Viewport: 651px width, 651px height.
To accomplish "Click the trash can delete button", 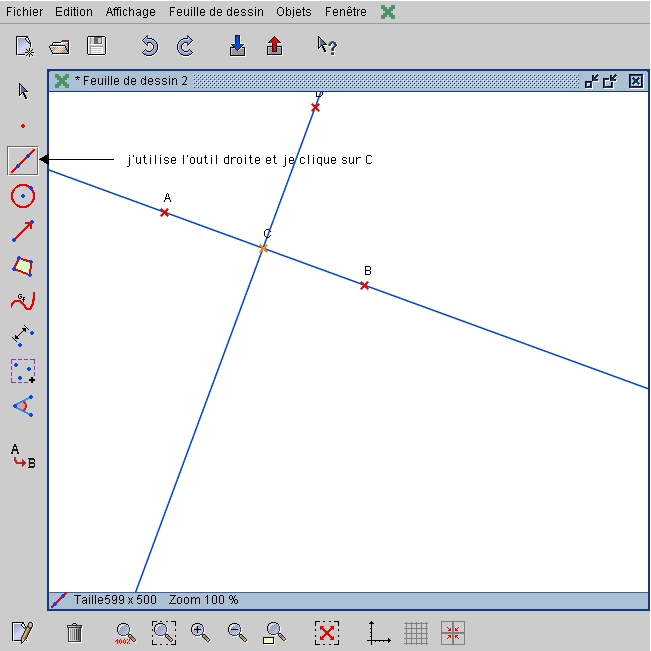I will (x=74, y=632).
